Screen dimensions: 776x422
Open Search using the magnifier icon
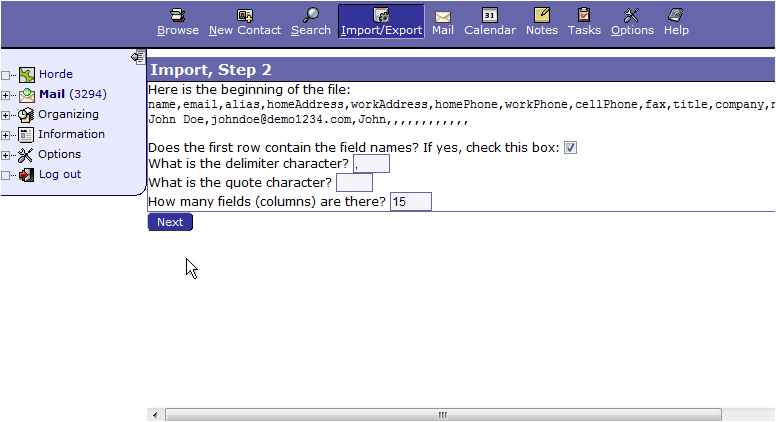click(x=311, y=15)
